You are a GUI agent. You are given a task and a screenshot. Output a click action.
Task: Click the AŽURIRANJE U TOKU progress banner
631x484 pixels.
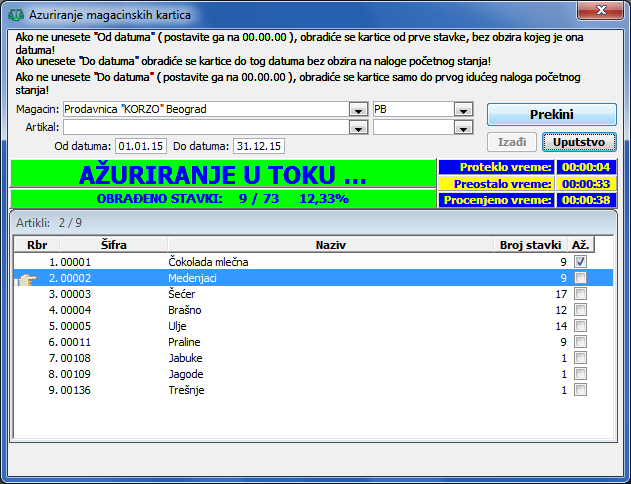(223, 174)
